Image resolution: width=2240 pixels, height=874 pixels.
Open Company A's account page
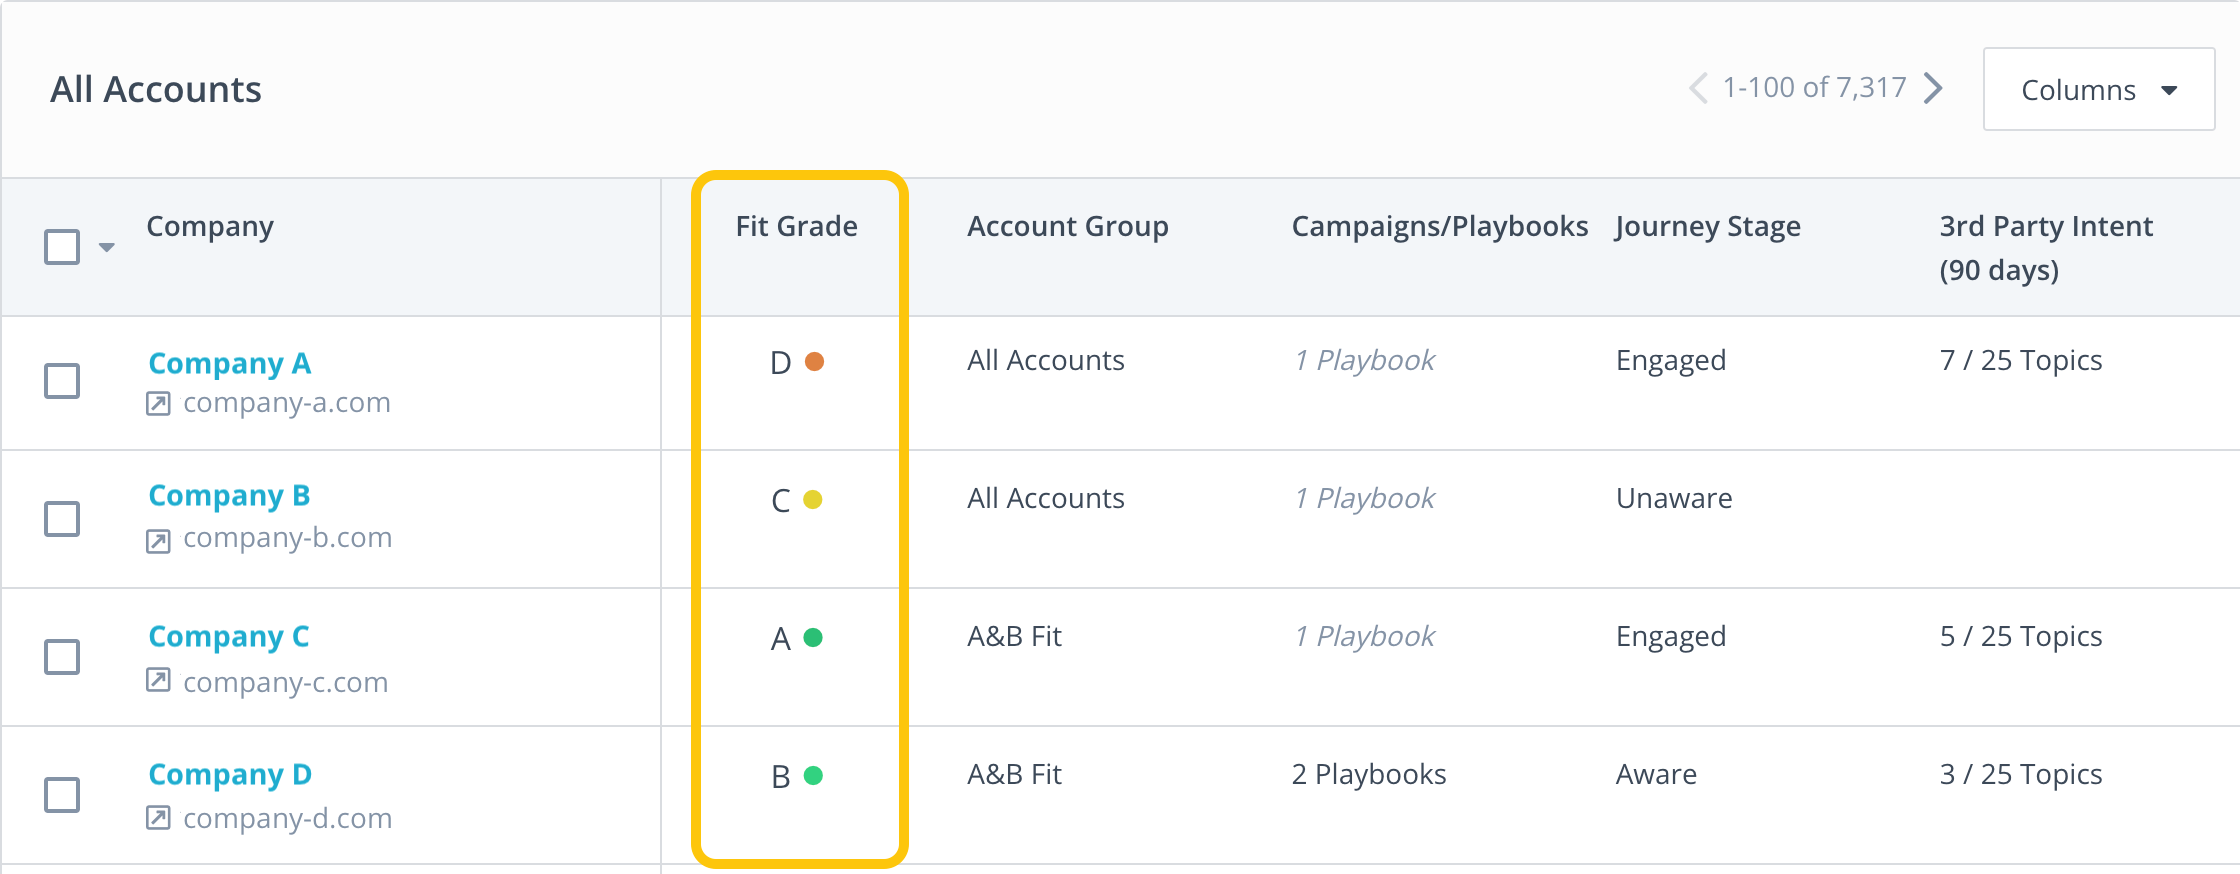click(229, 363)
